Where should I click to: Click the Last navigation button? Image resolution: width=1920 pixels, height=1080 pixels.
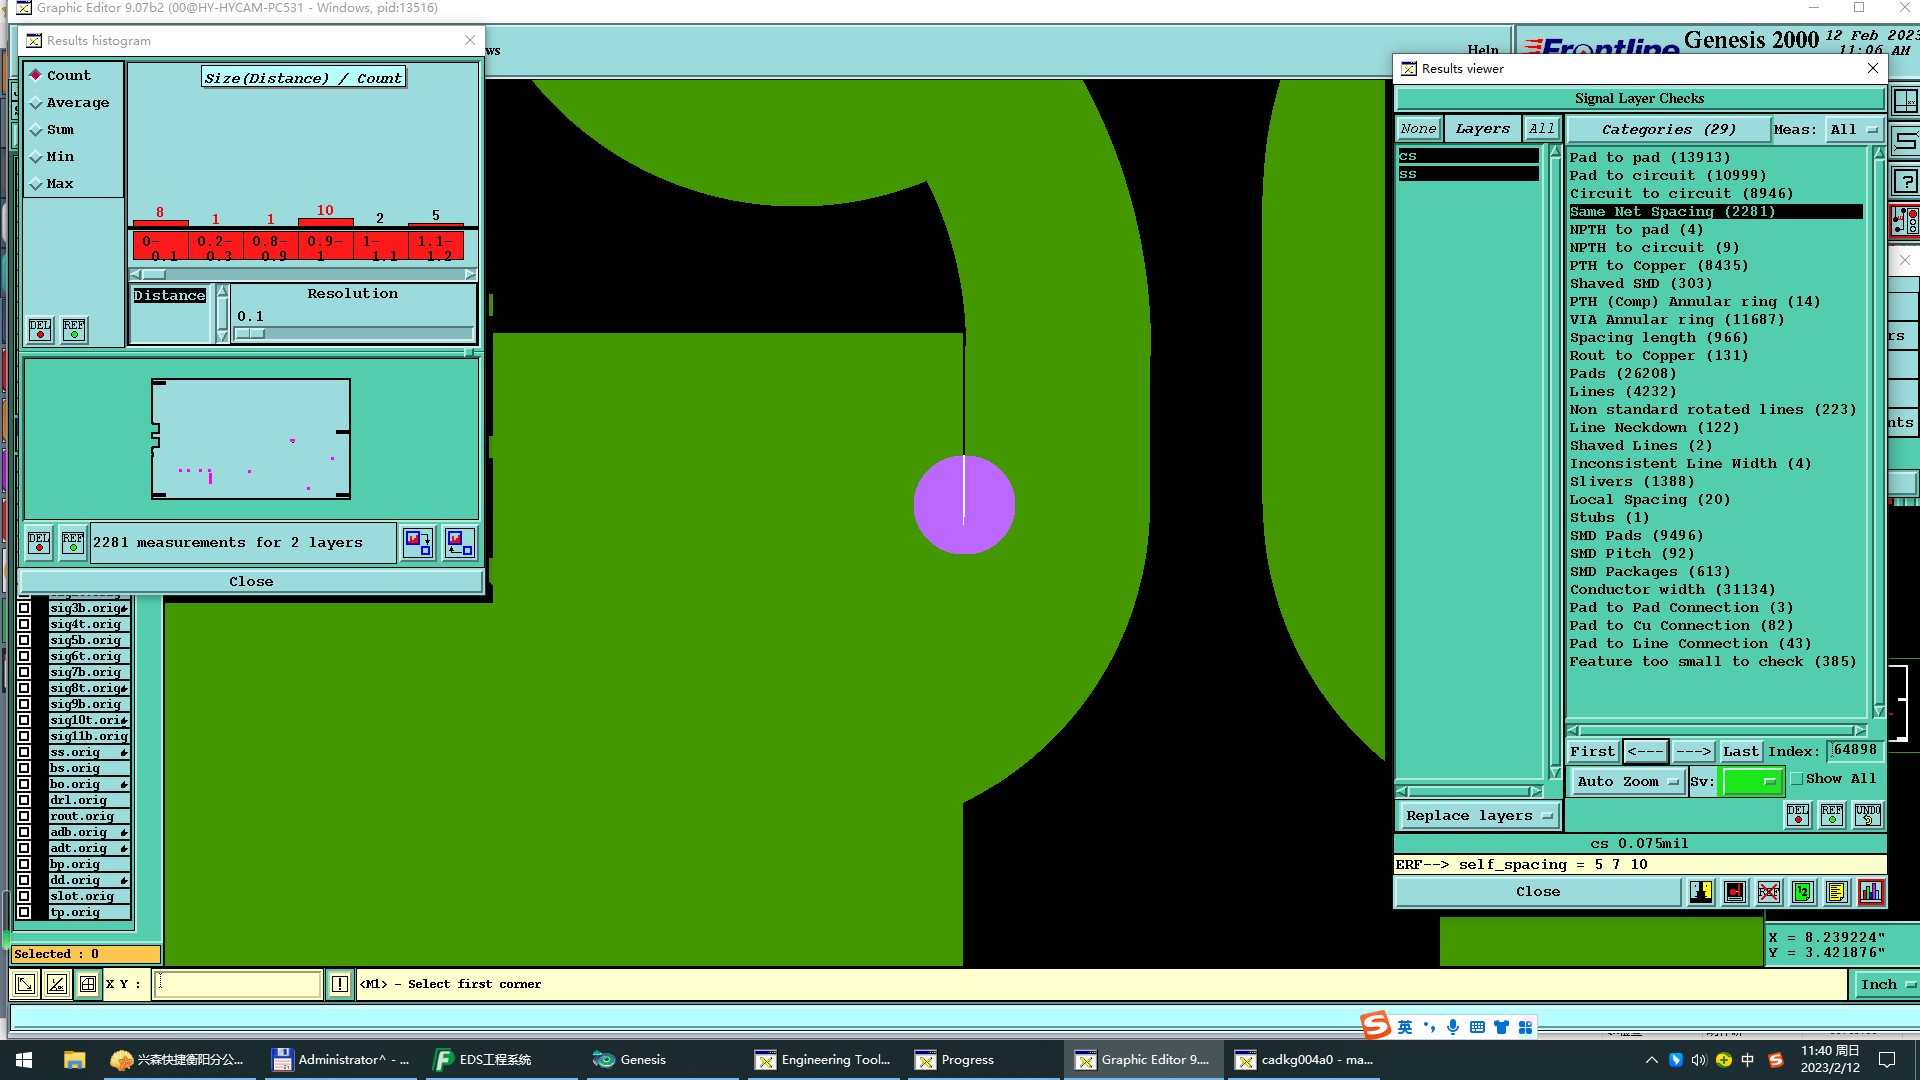pos(1740,751)
